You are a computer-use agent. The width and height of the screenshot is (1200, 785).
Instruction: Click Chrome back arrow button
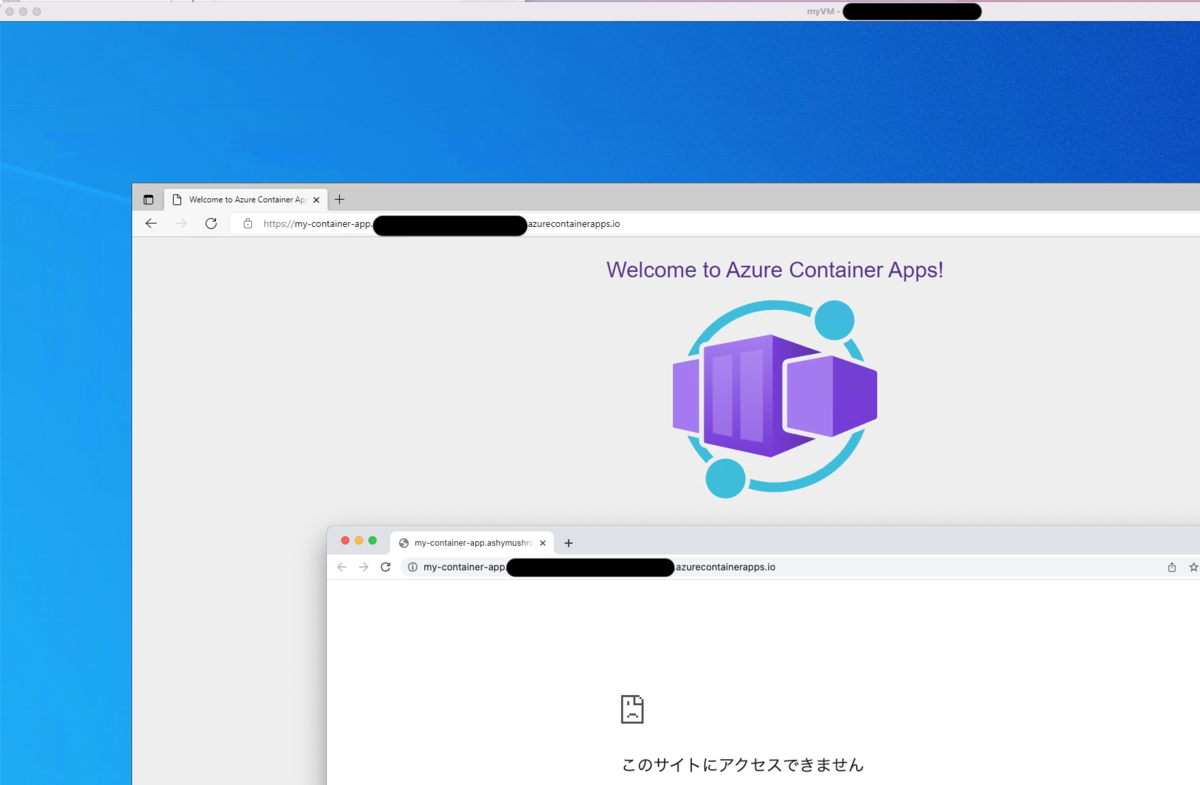pyautogui.click(x=341, y=567)
